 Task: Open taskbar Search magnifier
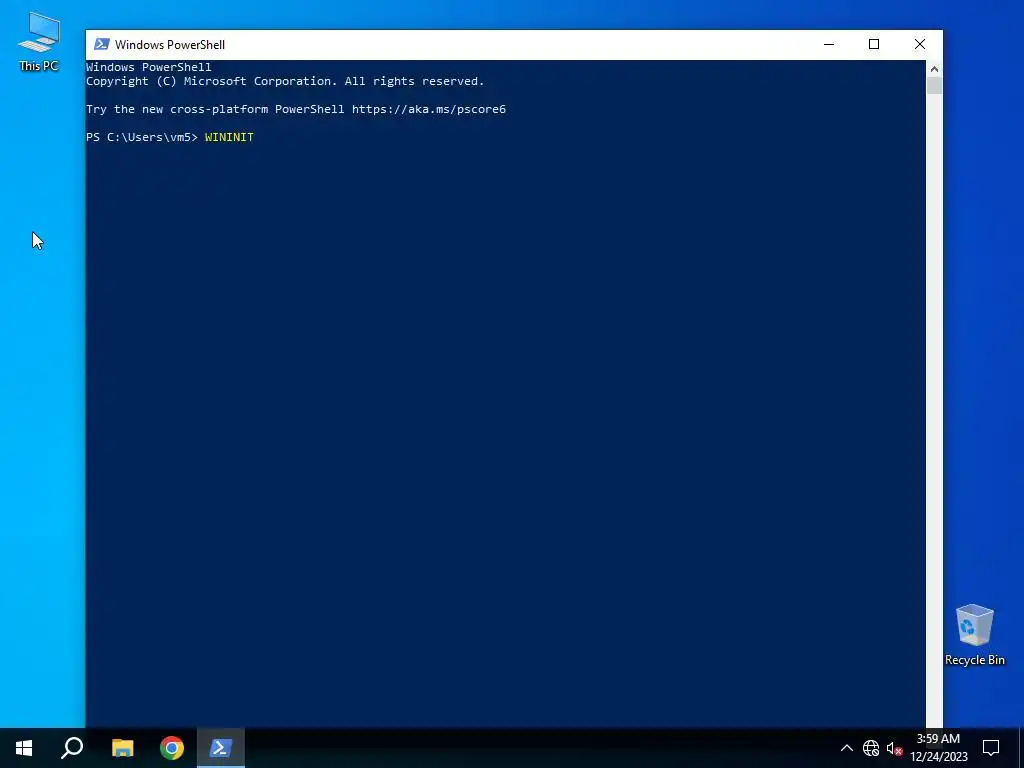point(72,748)
